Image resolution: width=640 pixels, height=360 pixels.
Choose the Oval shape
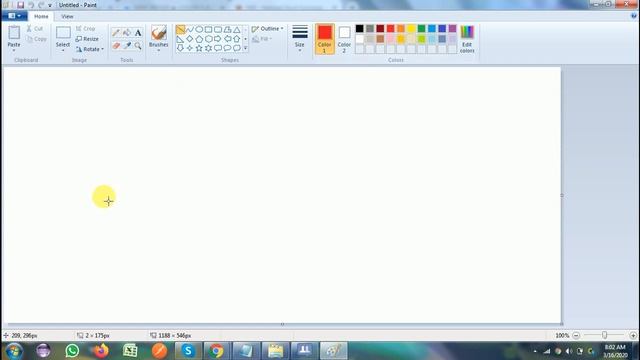(199, 30)
